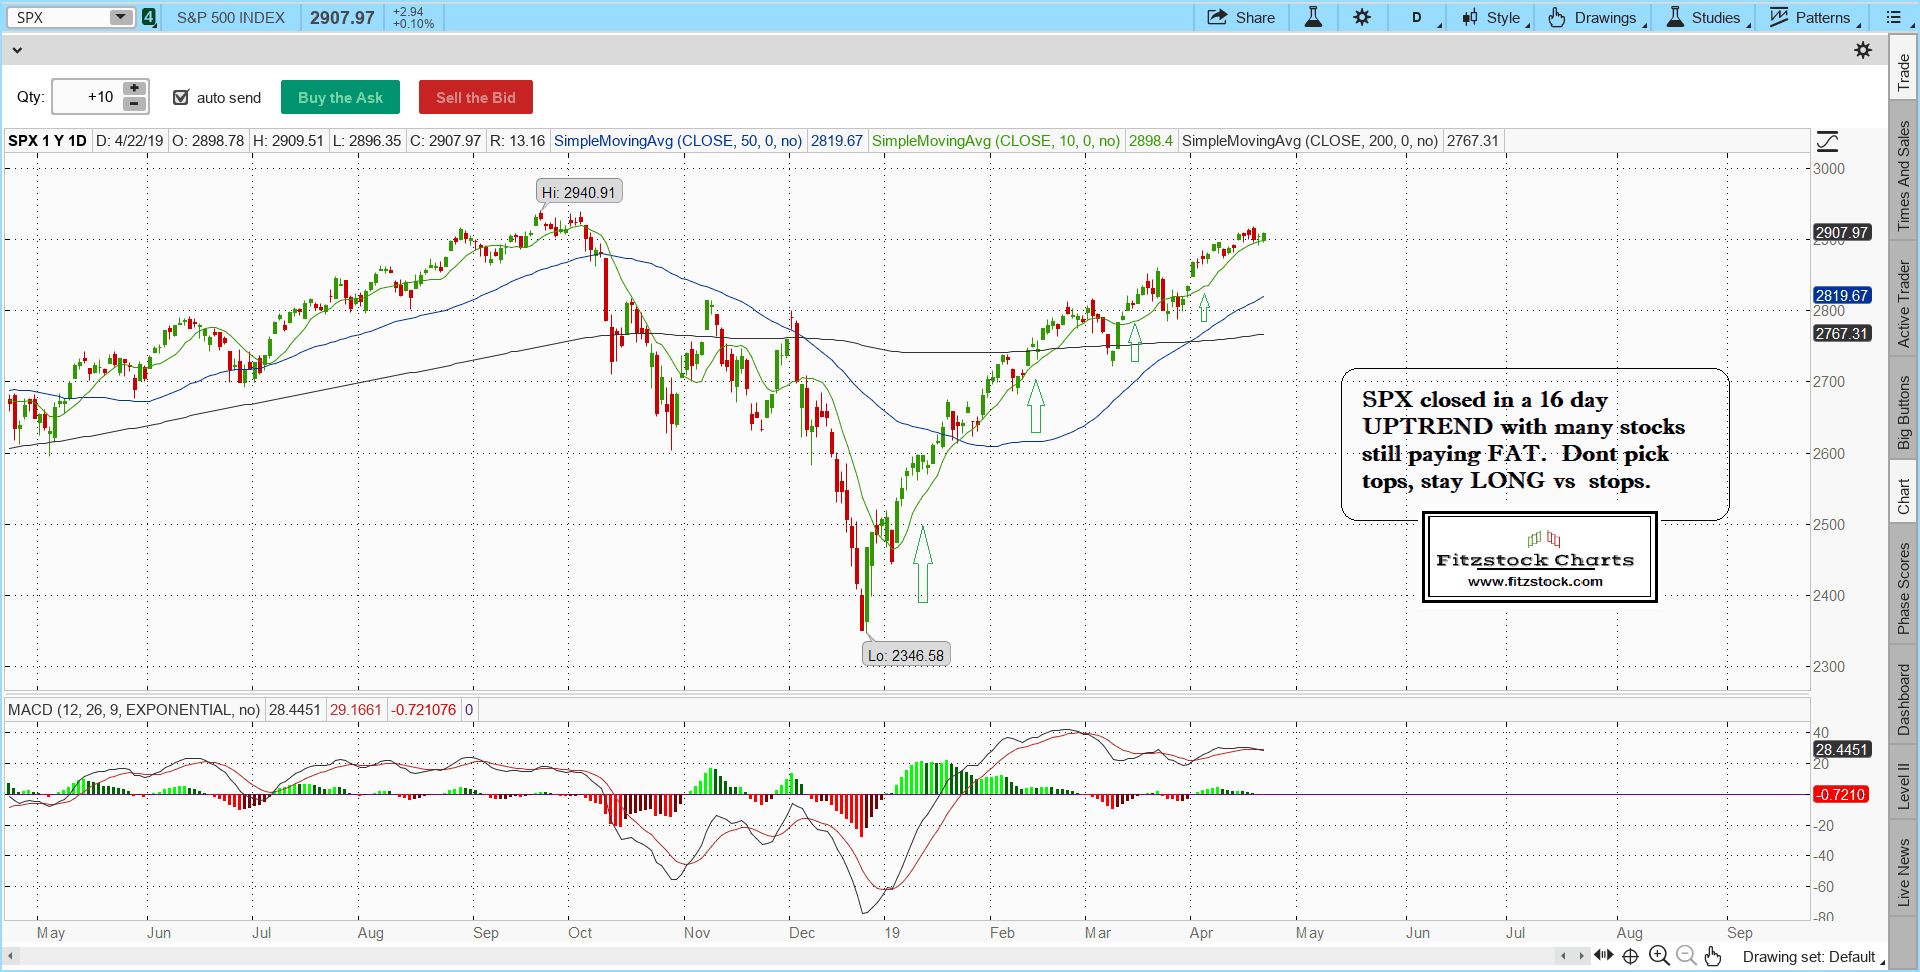Open the Studies menu

click(x=1706, y=18)
